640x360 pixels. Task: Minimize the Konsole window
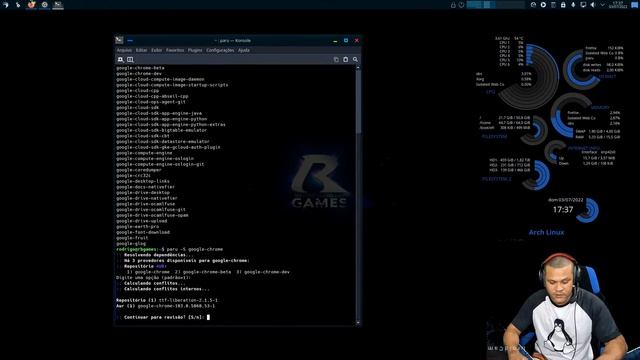[335, 40]
